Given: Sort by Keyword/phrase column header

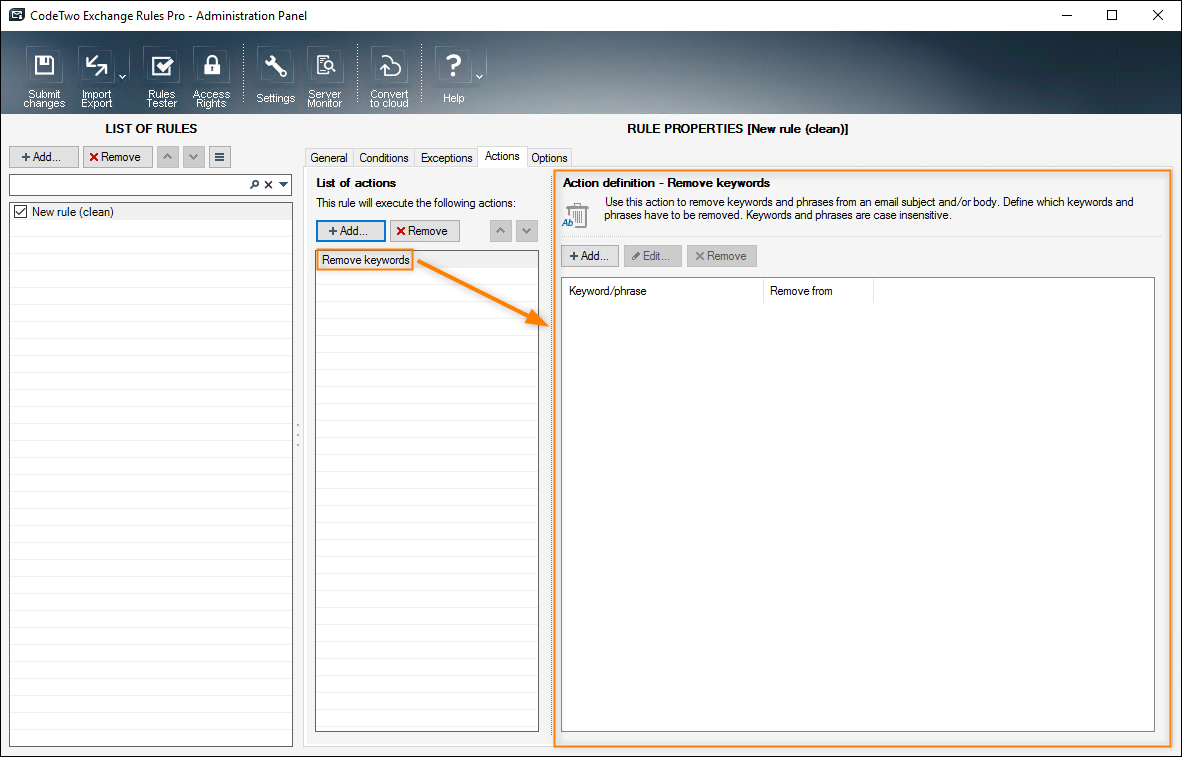Looking at the screenshot, I should pyautogui.click(x=663, y=291).
